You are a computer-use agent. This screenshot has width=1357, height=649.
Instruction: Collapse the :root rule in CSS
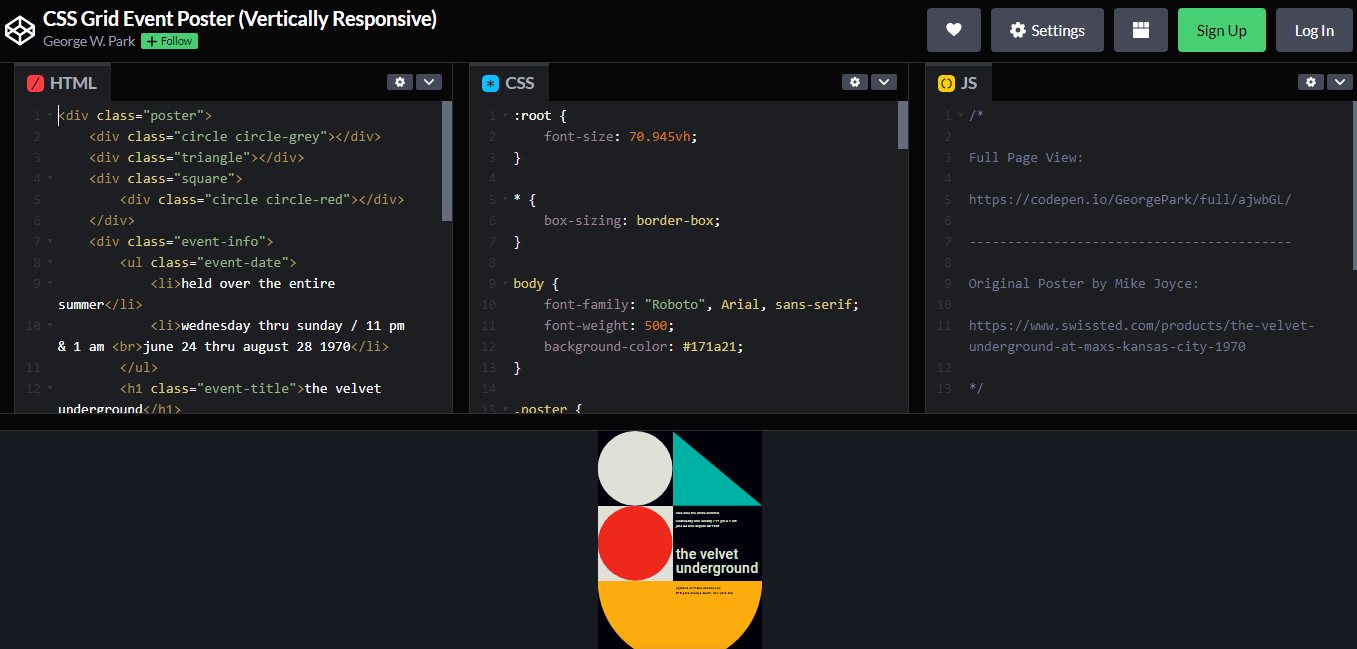(505, 116)
